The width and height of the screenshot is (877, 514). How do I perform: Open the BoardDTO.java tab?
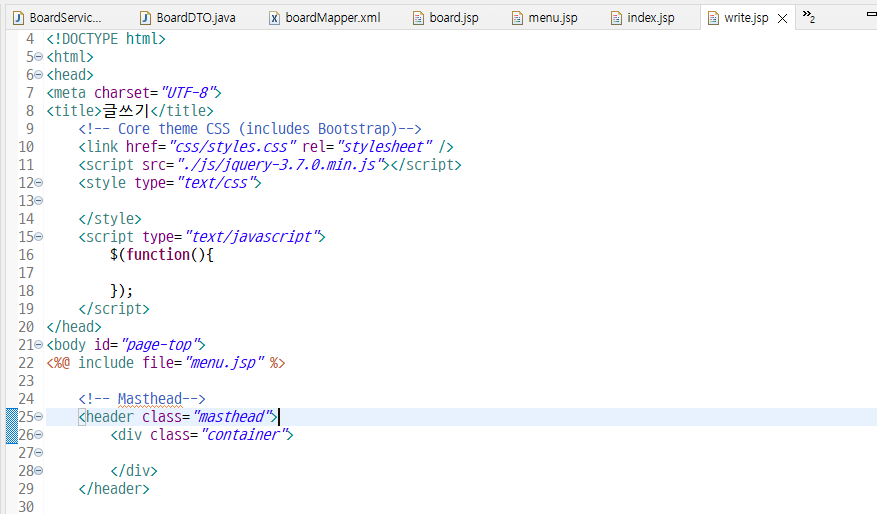[188, 18]
